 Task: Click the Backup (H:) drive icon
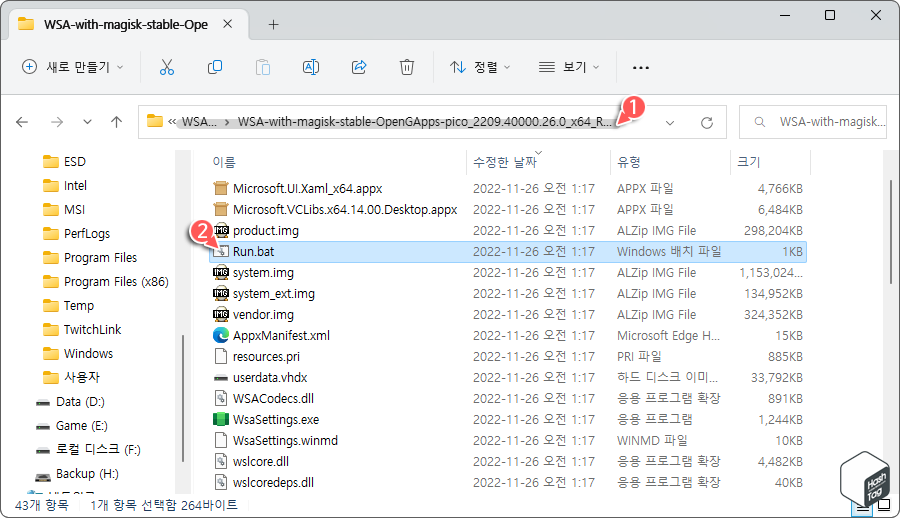[43, 475]
